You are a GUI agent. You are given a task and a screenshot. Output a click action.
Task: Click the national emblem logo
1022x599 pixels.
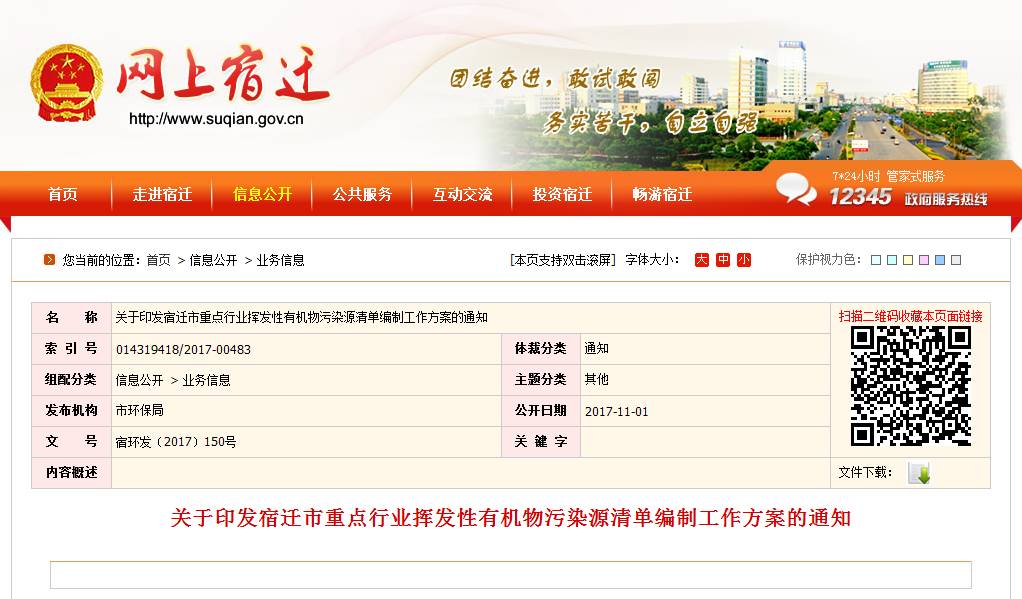pos(66,82)
